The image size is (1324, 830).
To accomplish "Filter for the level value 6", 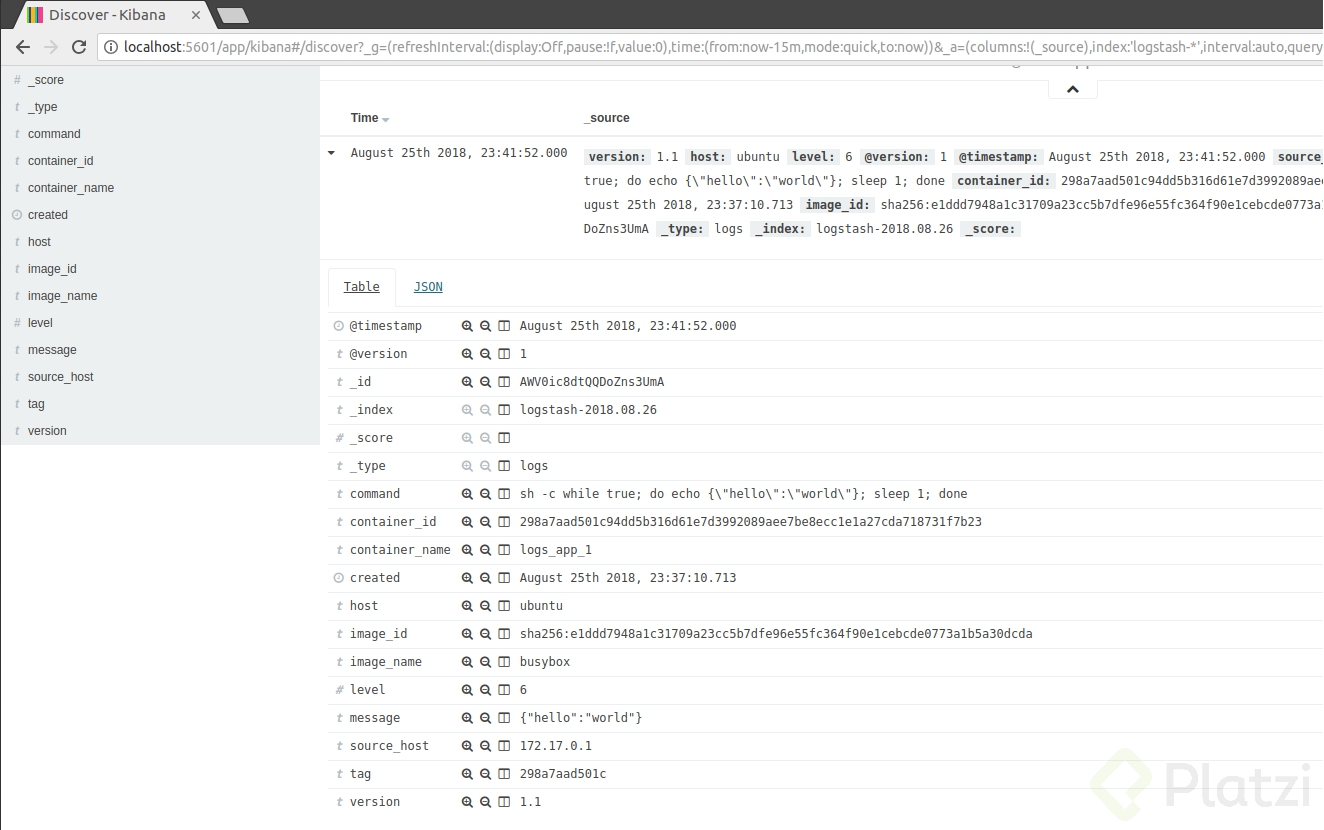I will pos(467,690).
